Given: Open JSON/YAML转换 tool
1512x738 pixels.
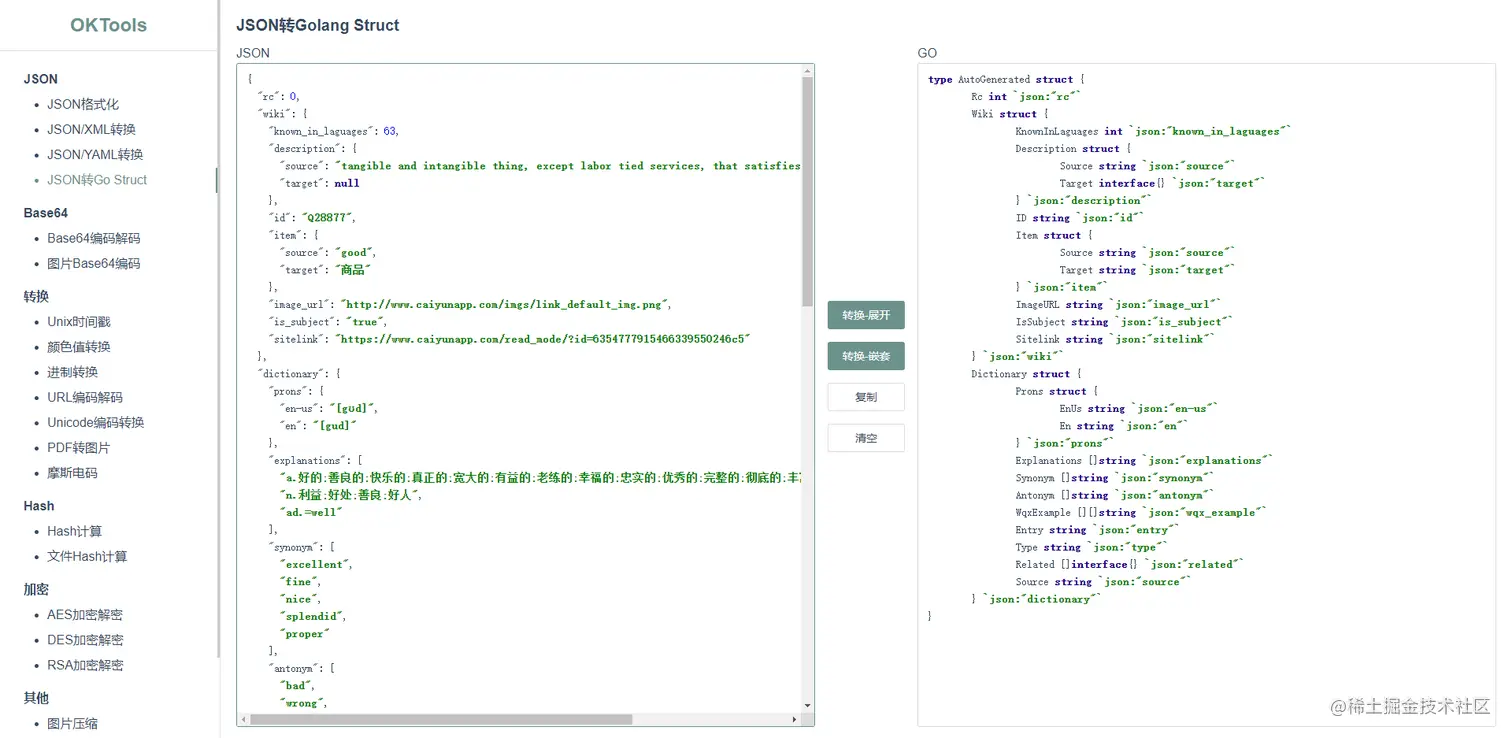Looking at the screenshot, I should 95,154.
